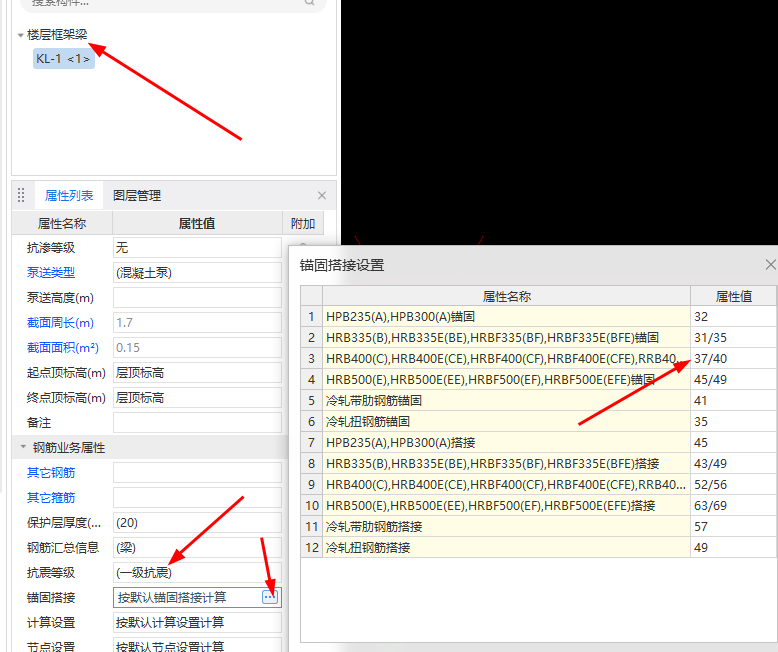Click the 抗渗等级 value field showing 无
778x652 pixels.
pos(197,247)
